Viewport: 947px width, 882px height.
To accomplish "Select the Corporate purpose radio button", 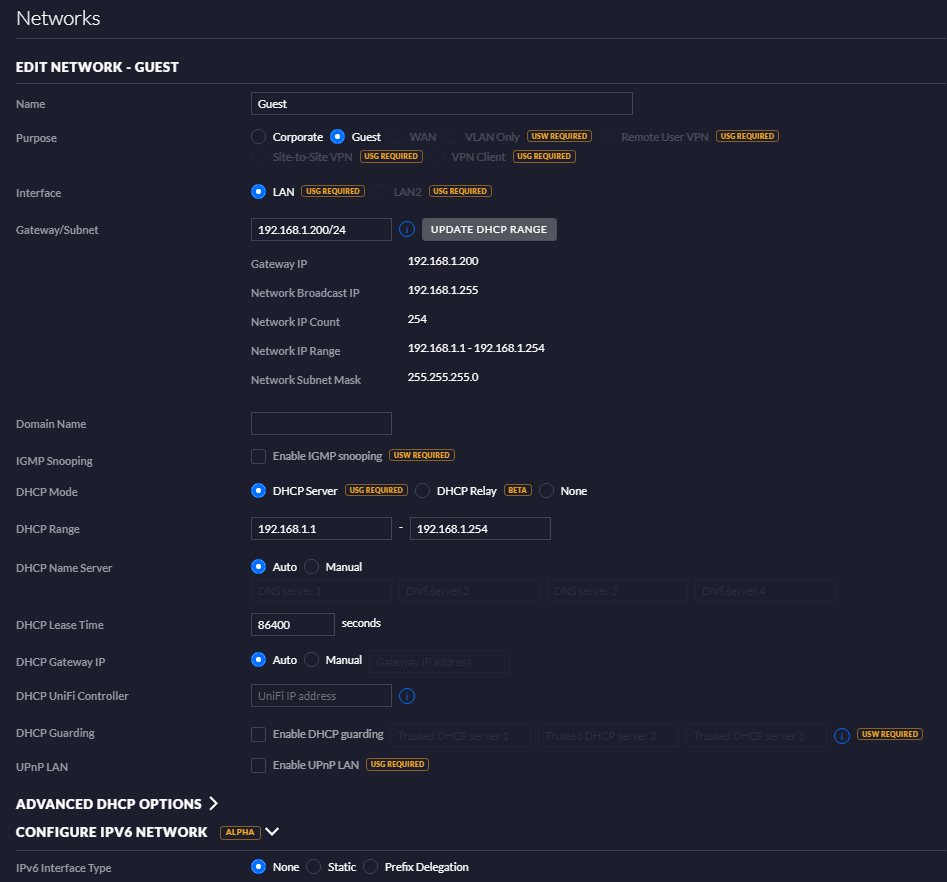I will tap(259, 137).
